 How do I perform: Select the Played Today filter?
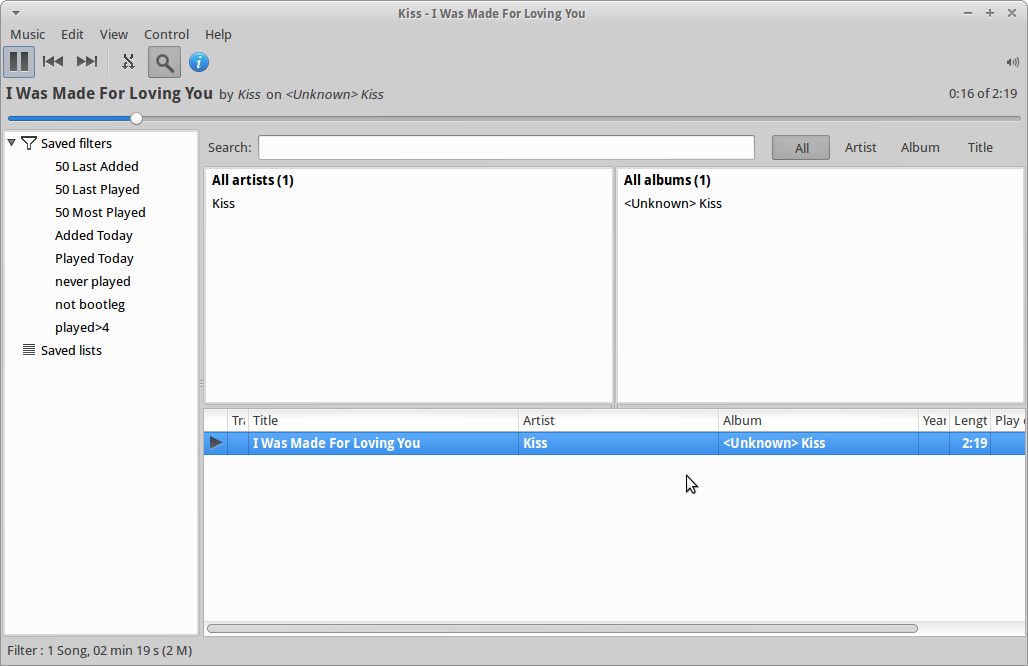tap(94, 258)
